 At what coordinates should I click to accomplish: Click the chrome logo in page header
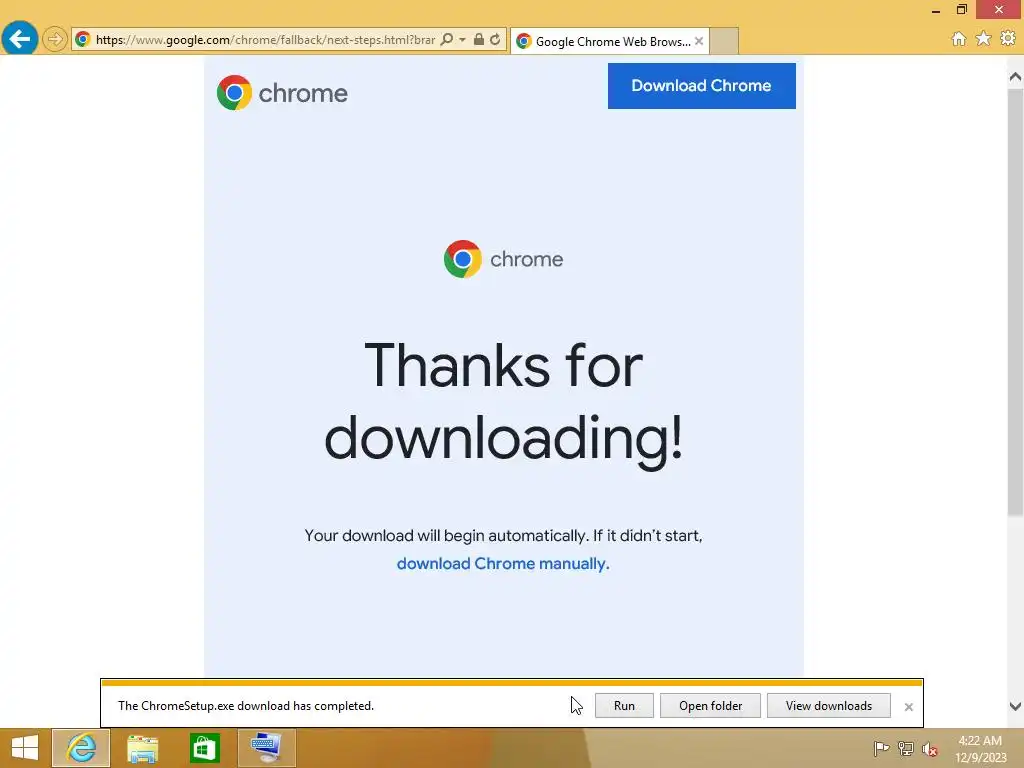(282, 93)
